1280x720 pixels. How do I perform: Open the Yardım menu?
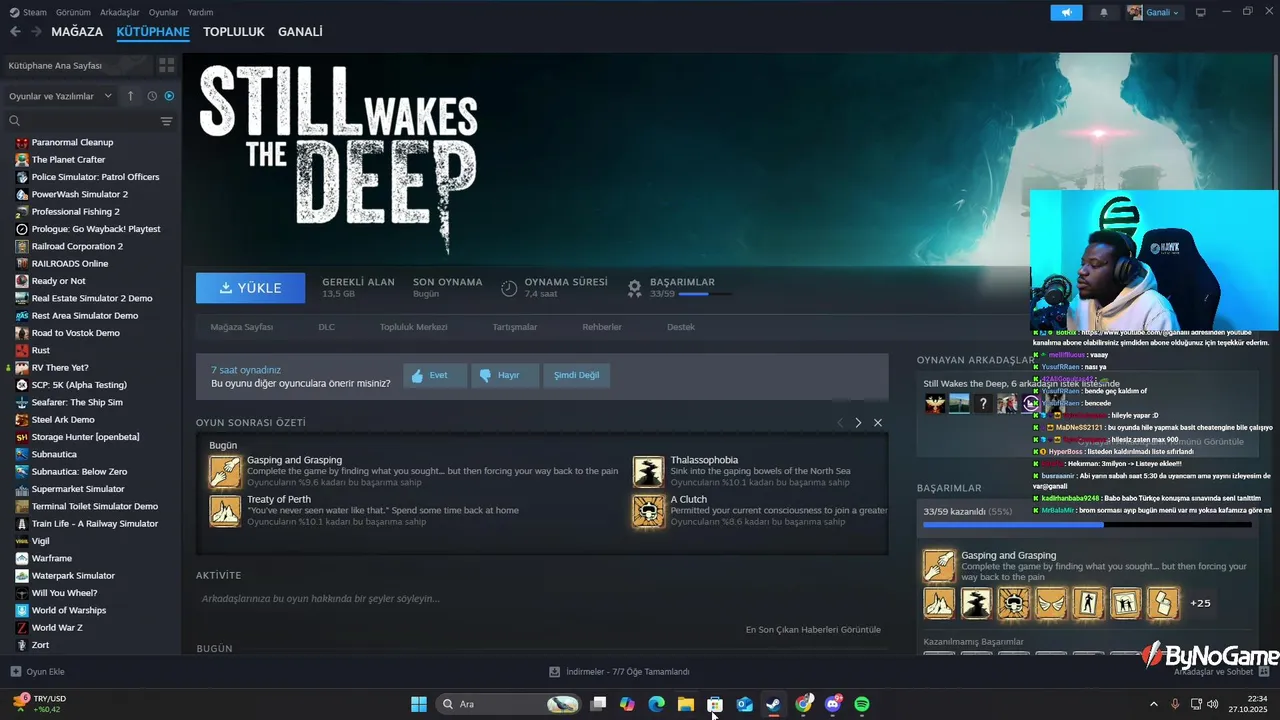pyautogui.click(x=200, y=12)
